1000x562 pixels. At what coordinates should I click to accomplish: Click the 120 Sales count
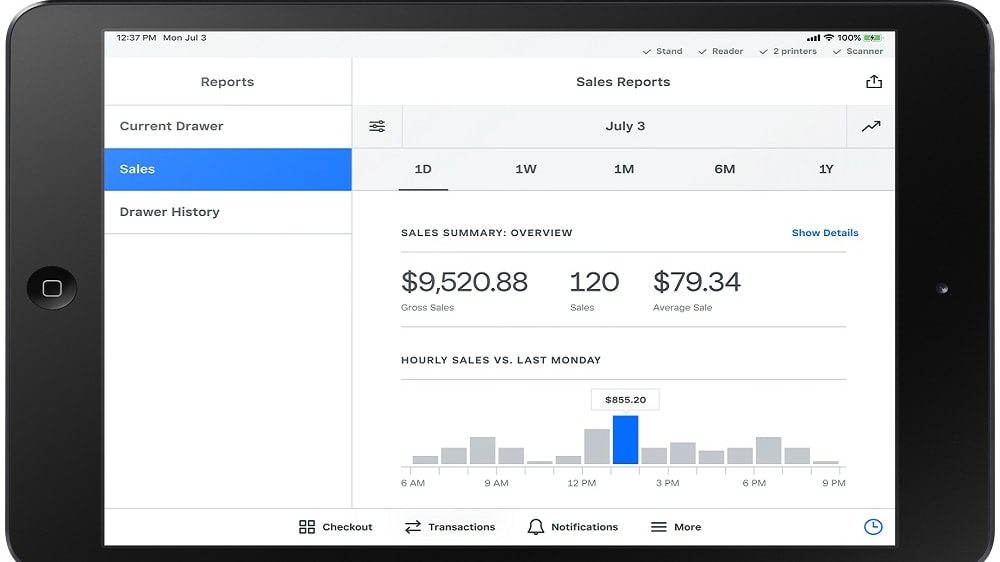(594, 282)
